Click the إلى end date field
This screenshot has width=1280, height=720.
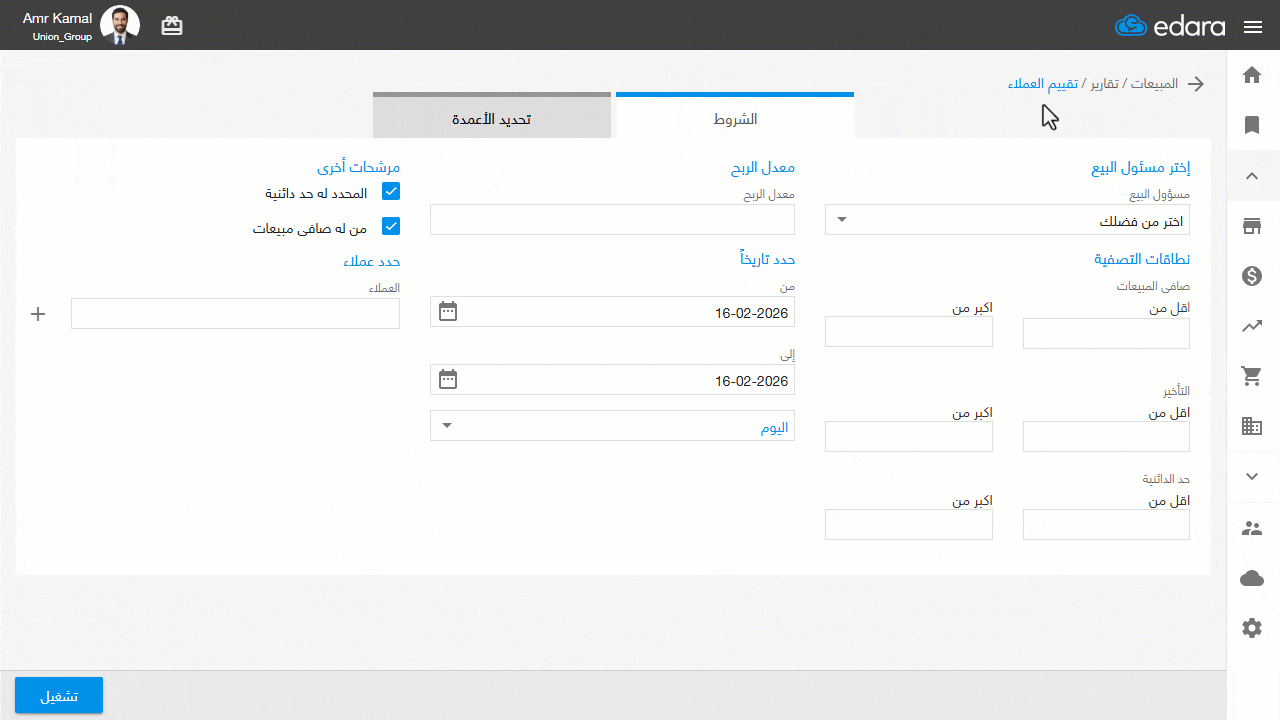click(x=612, y=380)
